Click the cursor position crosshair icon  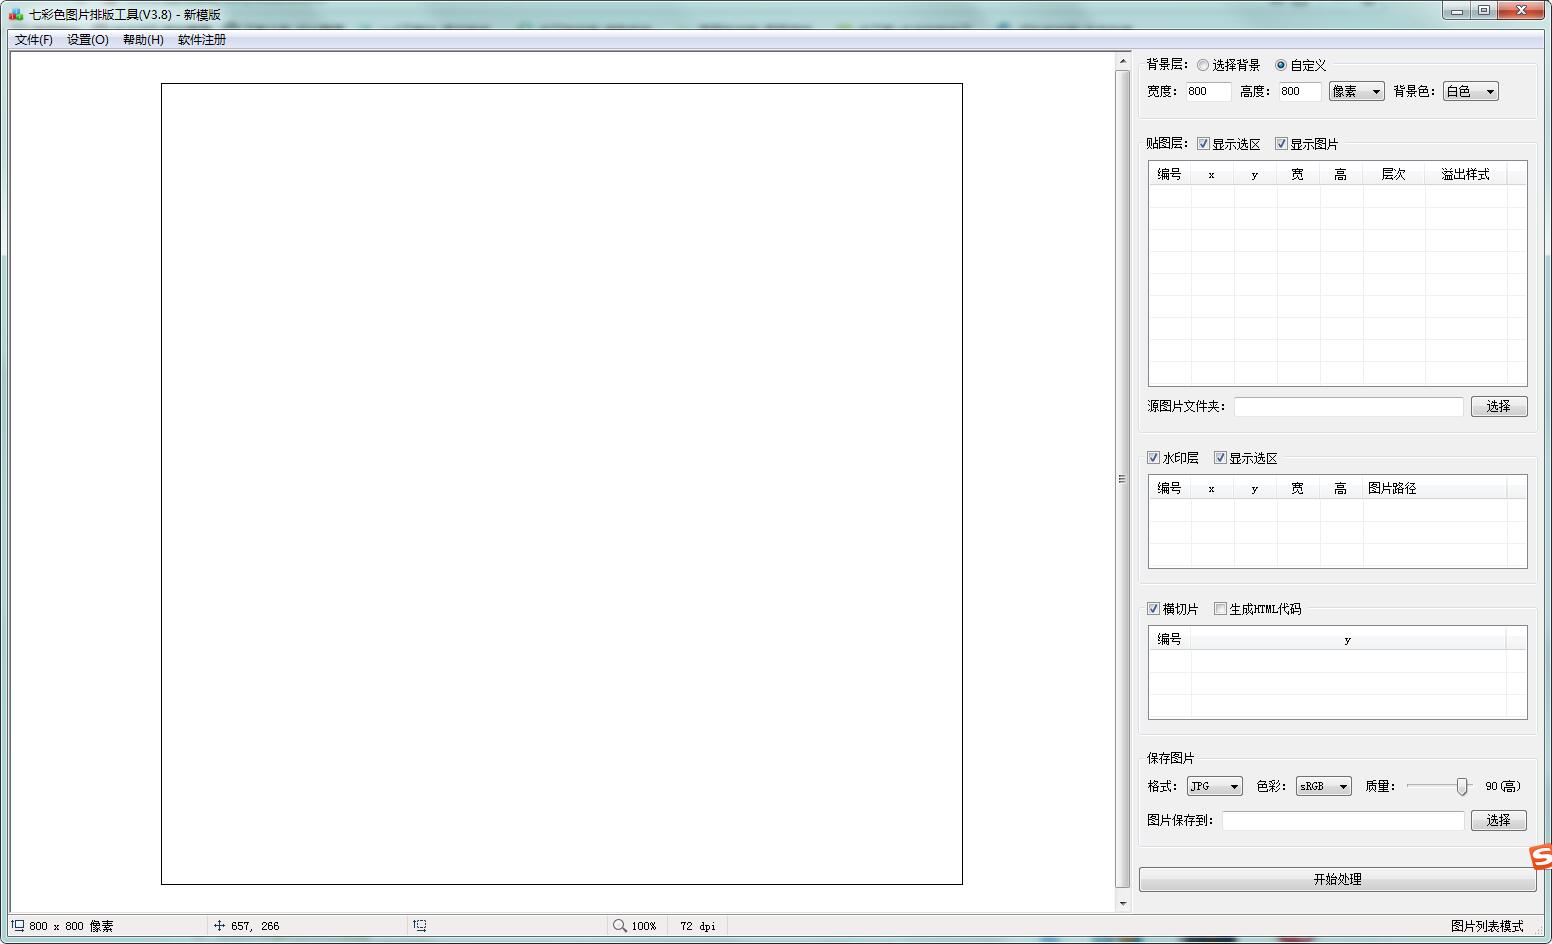click(219, 925)
